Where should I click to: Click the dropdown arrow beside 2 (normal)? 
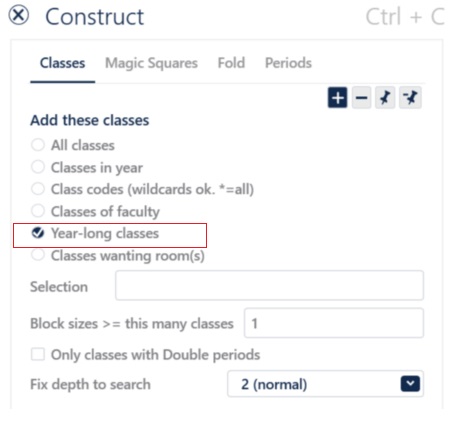point(410,384)
